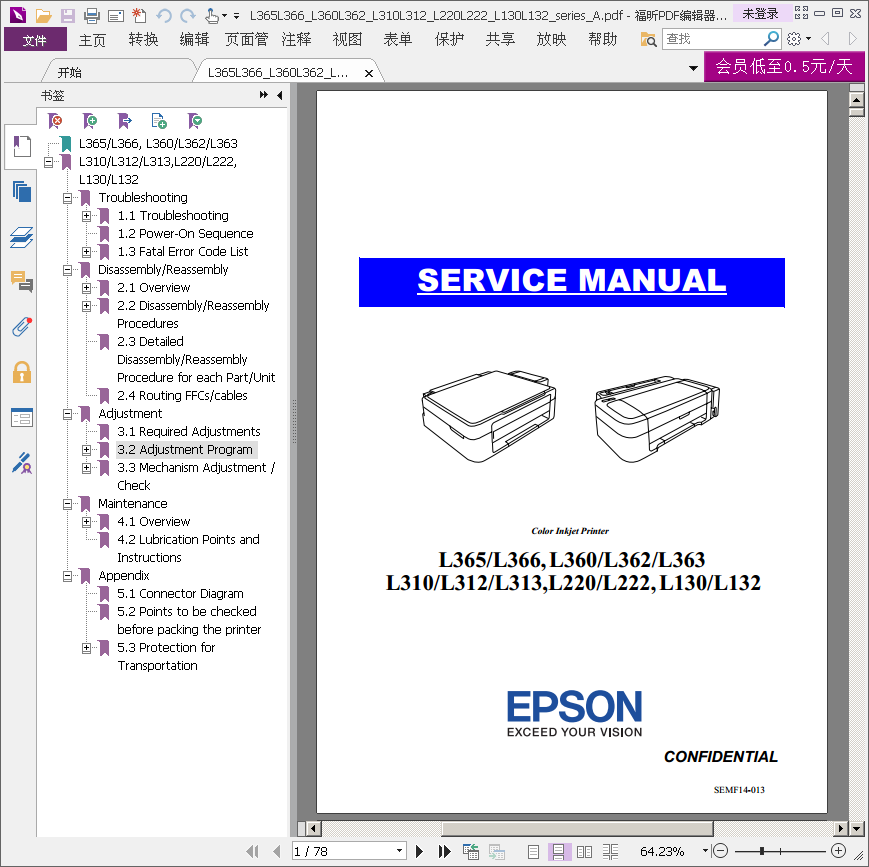The height and width of the screenshot is (867, 869).
Task: Expand the 5.3 Protection for Transportation bookmark
Action: pos(86,647)
